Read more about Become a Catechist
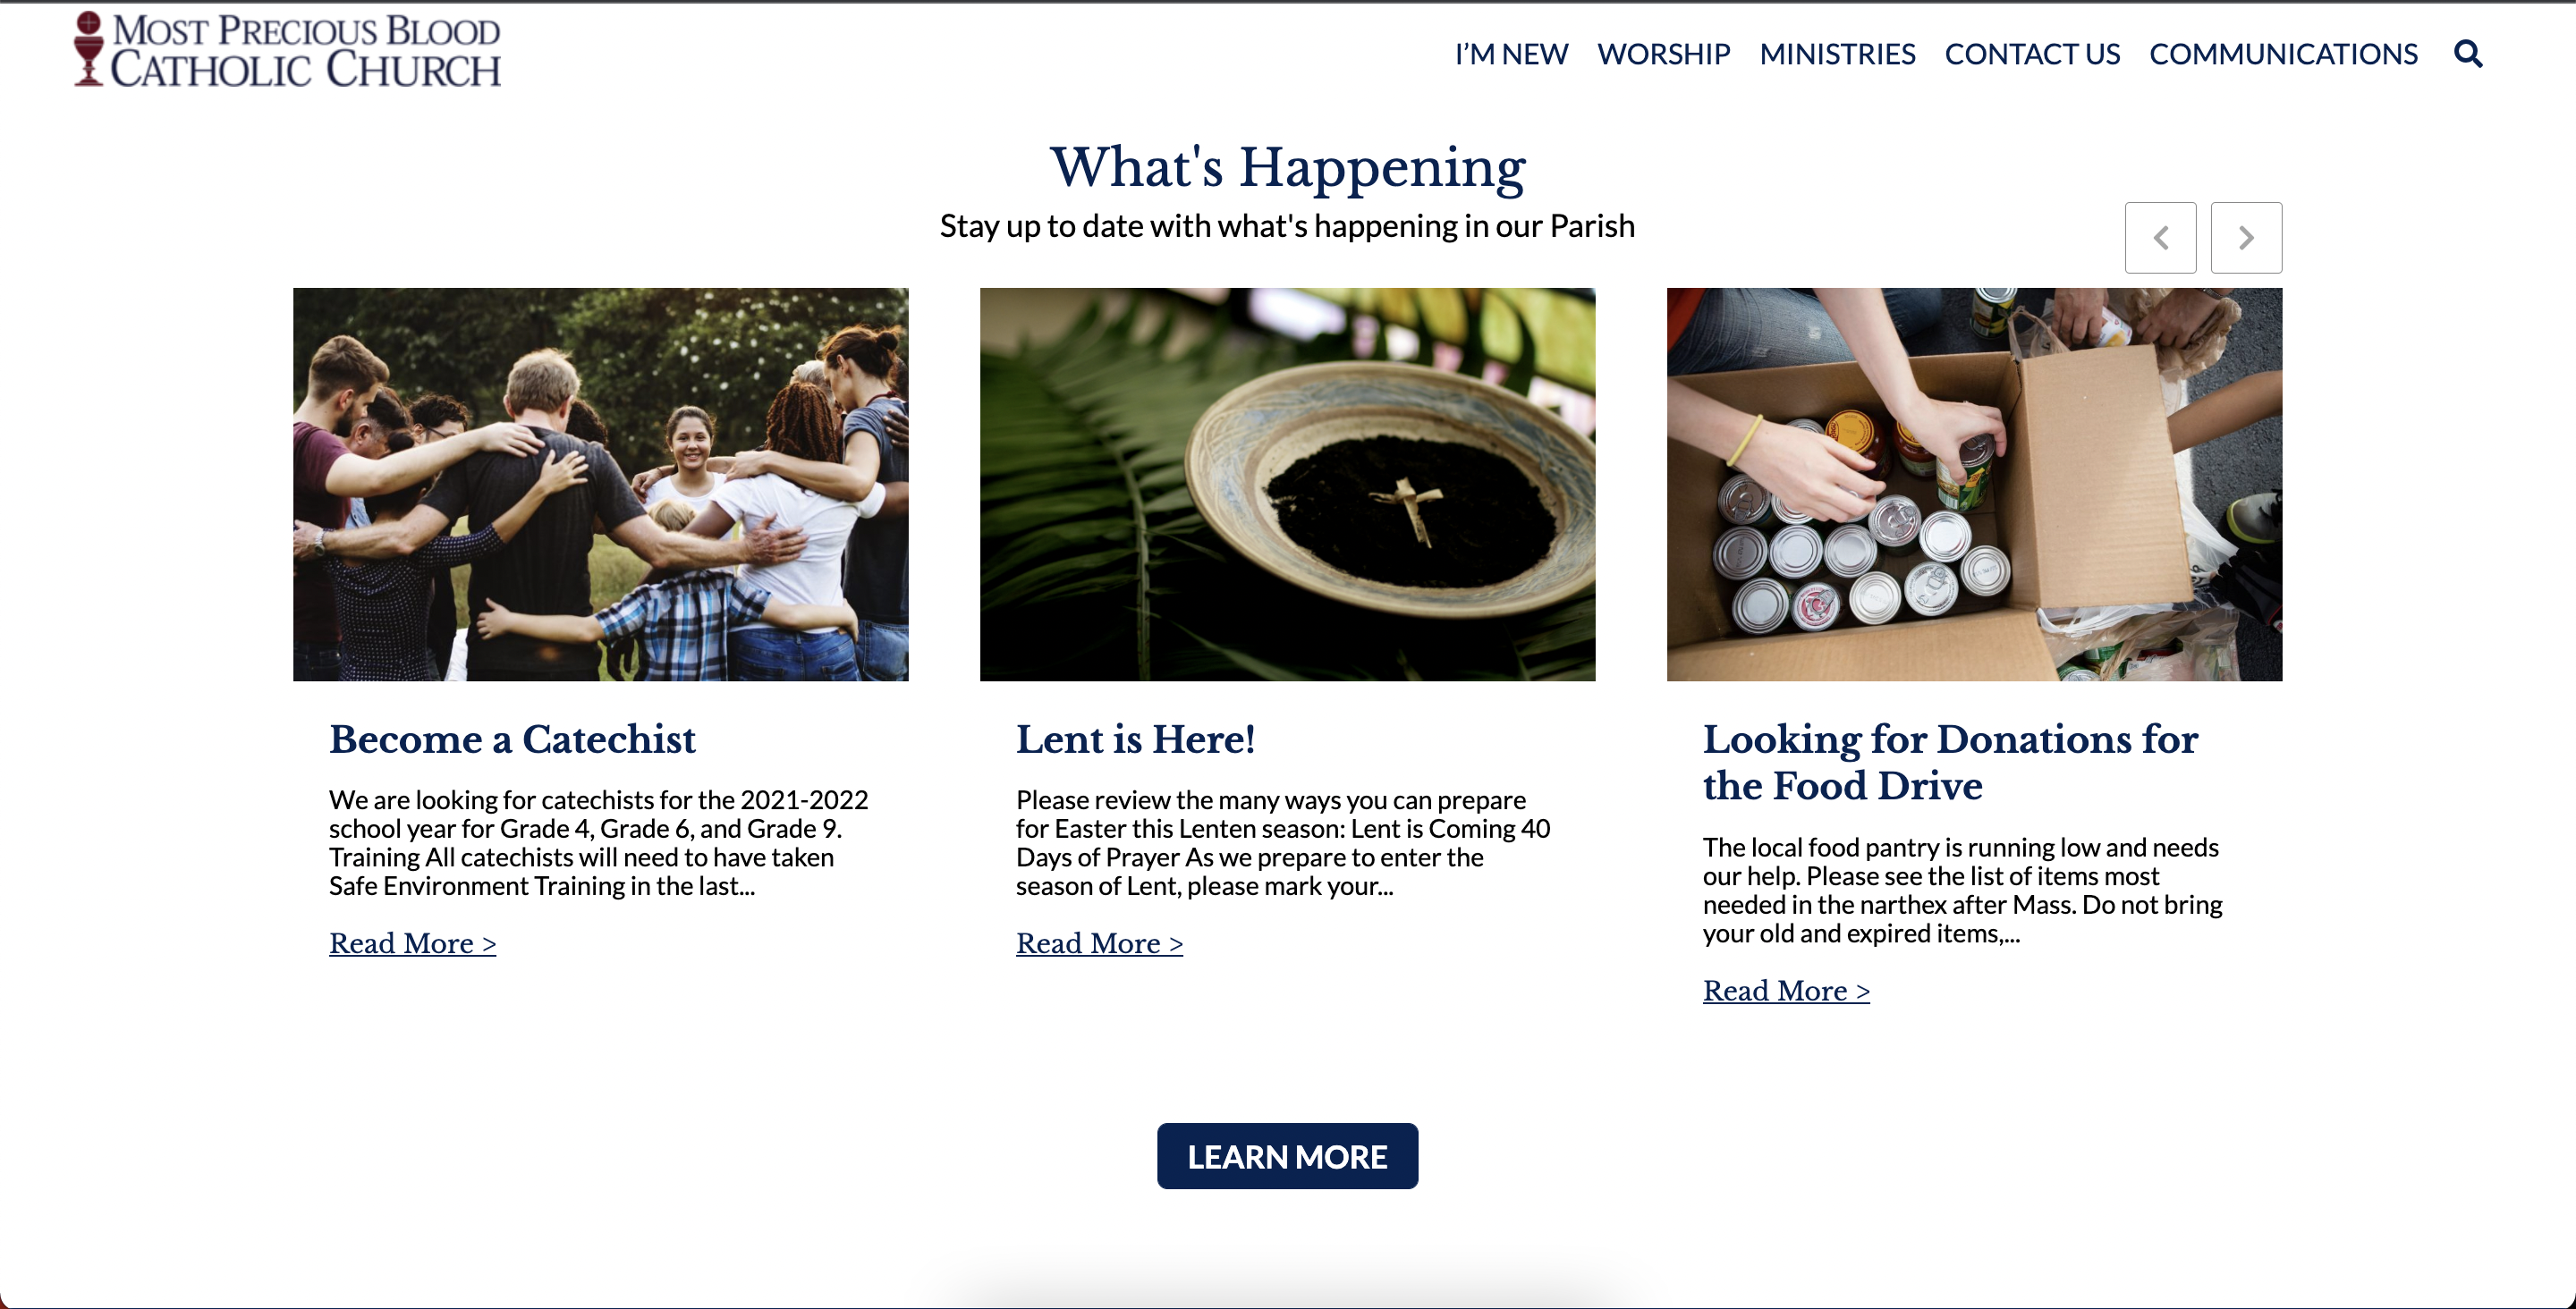The image size is (2576, 1309). click(x=412, y=943)
